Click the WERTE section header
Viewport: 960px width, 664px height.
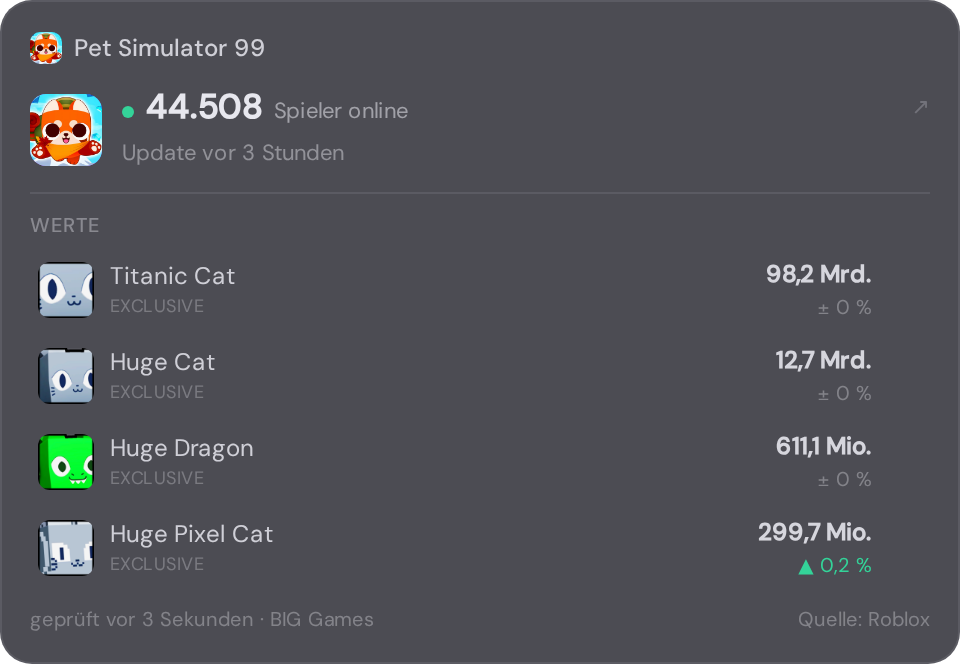click(65, 225)
